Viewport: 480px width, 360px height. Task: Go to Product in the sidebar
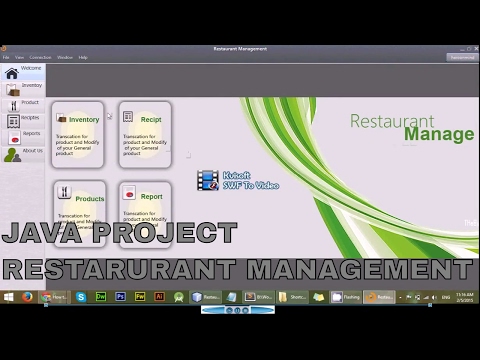pyautogui.click(x=23, y=105)
